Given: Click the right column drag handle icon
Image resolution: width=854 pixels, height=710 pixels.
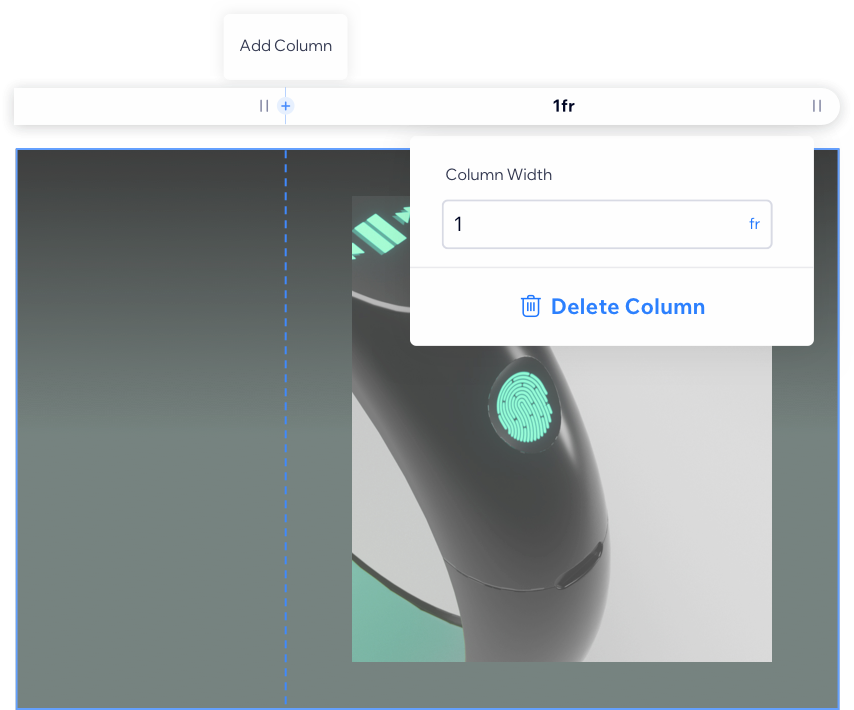Looking at the screenshot, I should pyautogui.click(x=817, y=106).
